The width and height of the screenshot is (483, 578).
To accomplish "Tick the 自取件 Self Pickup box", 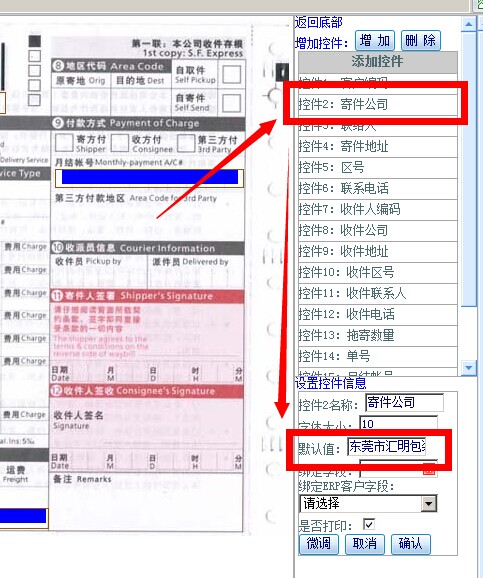I will click(x=232, y=74).
